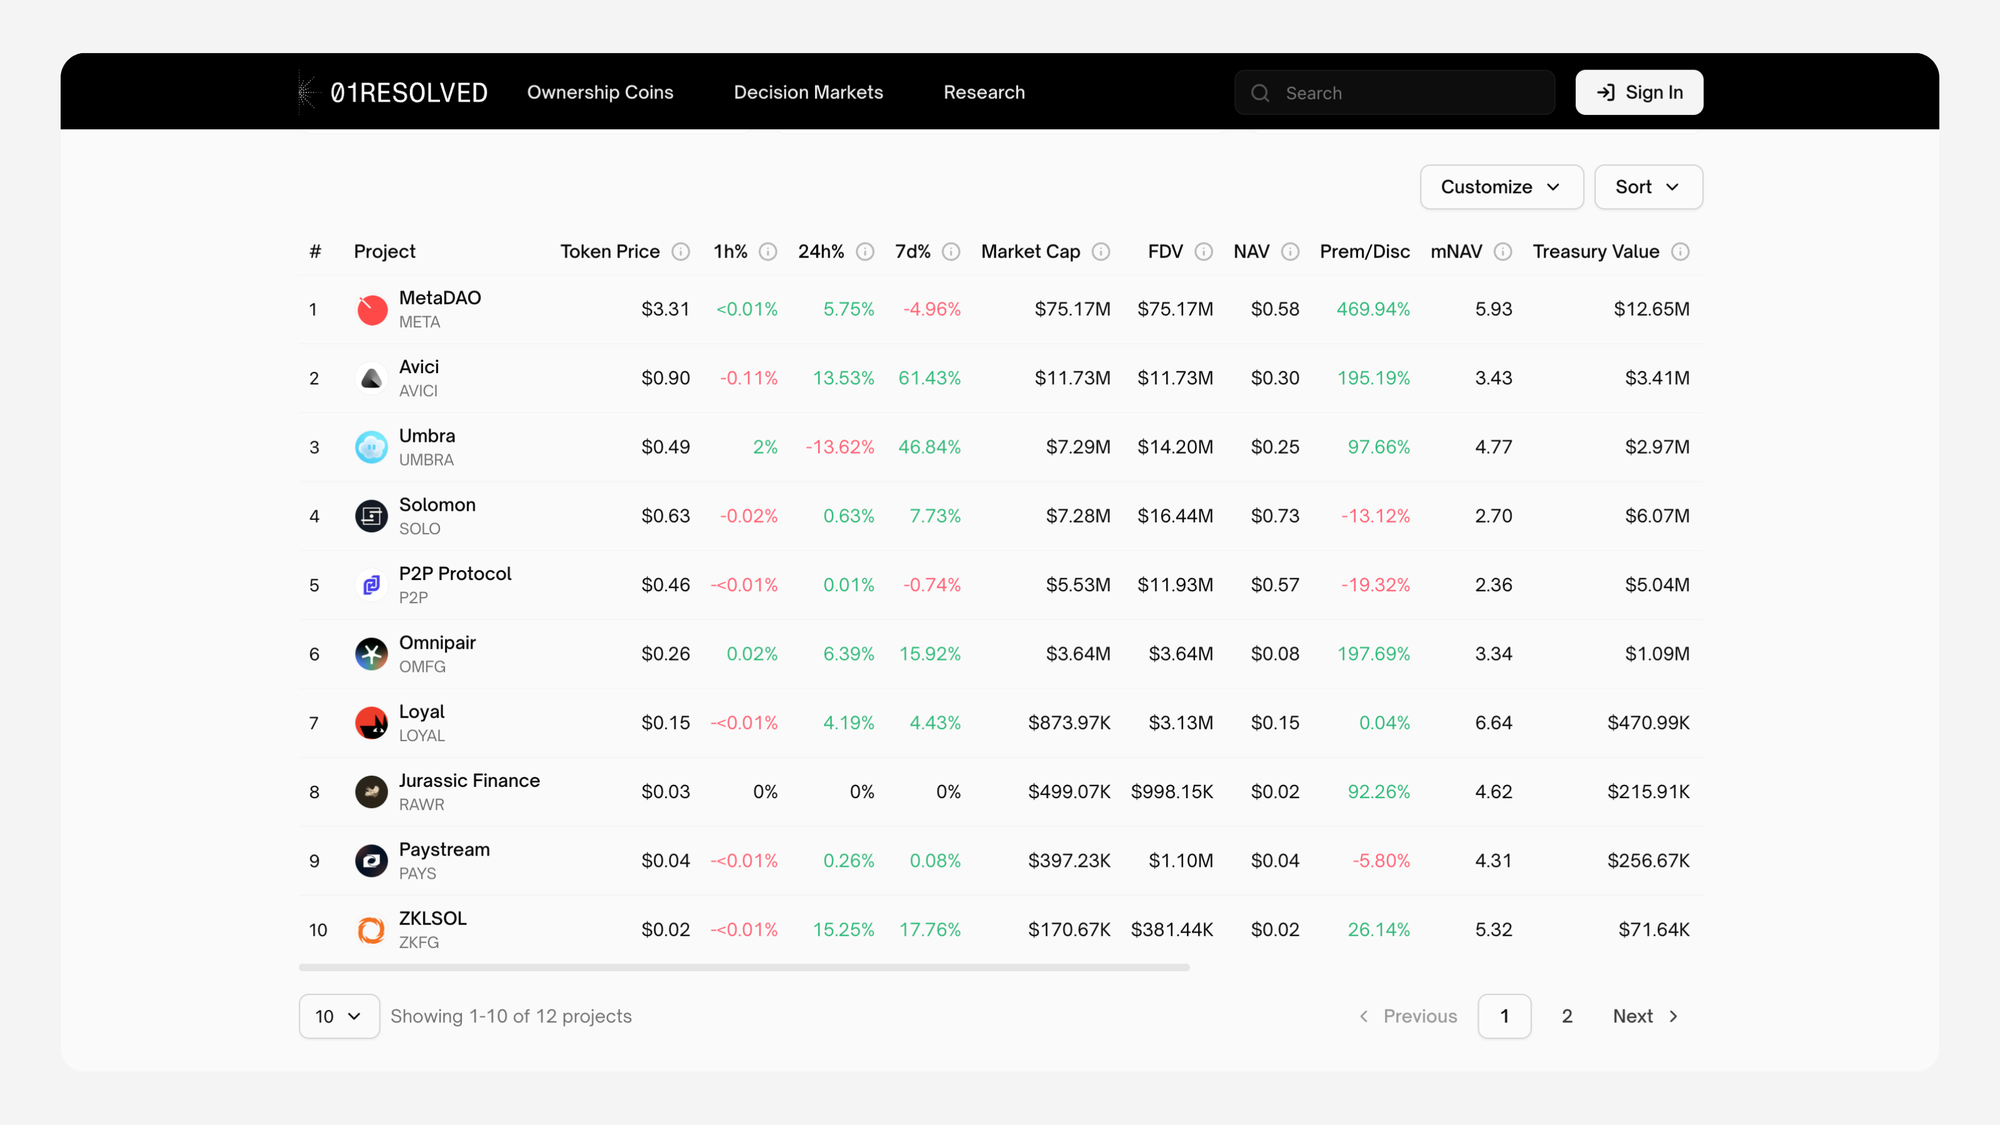Click ZKLSOL's $71.64K treasury value
The width and height of the screenshot is (2000, 1125).
tap(1654, 930)
